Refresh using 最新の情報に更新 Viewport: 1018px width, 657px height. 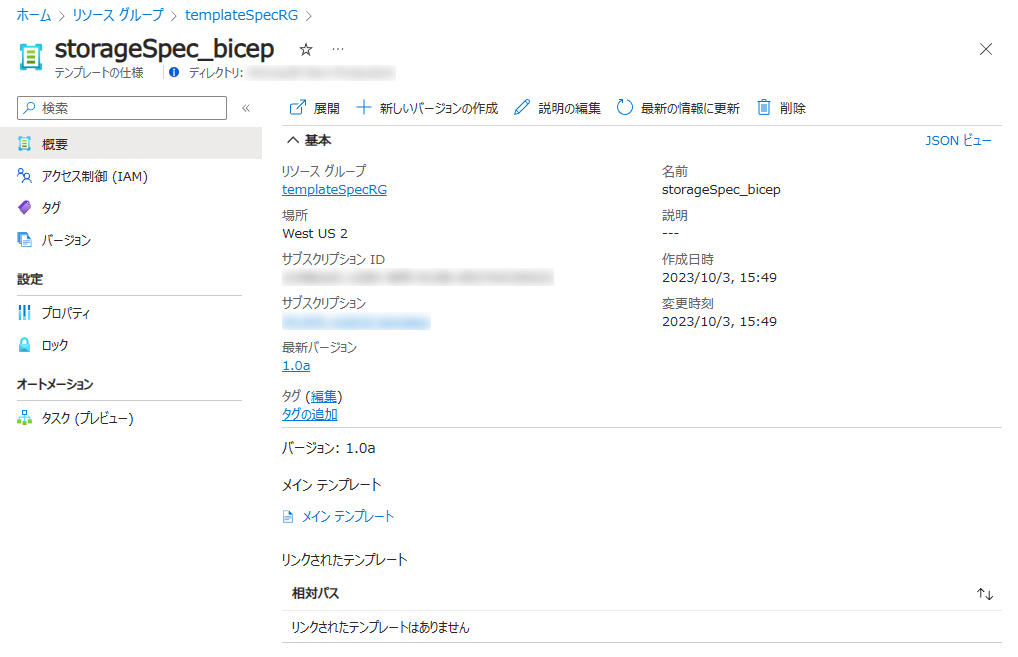tap(678, 108)
